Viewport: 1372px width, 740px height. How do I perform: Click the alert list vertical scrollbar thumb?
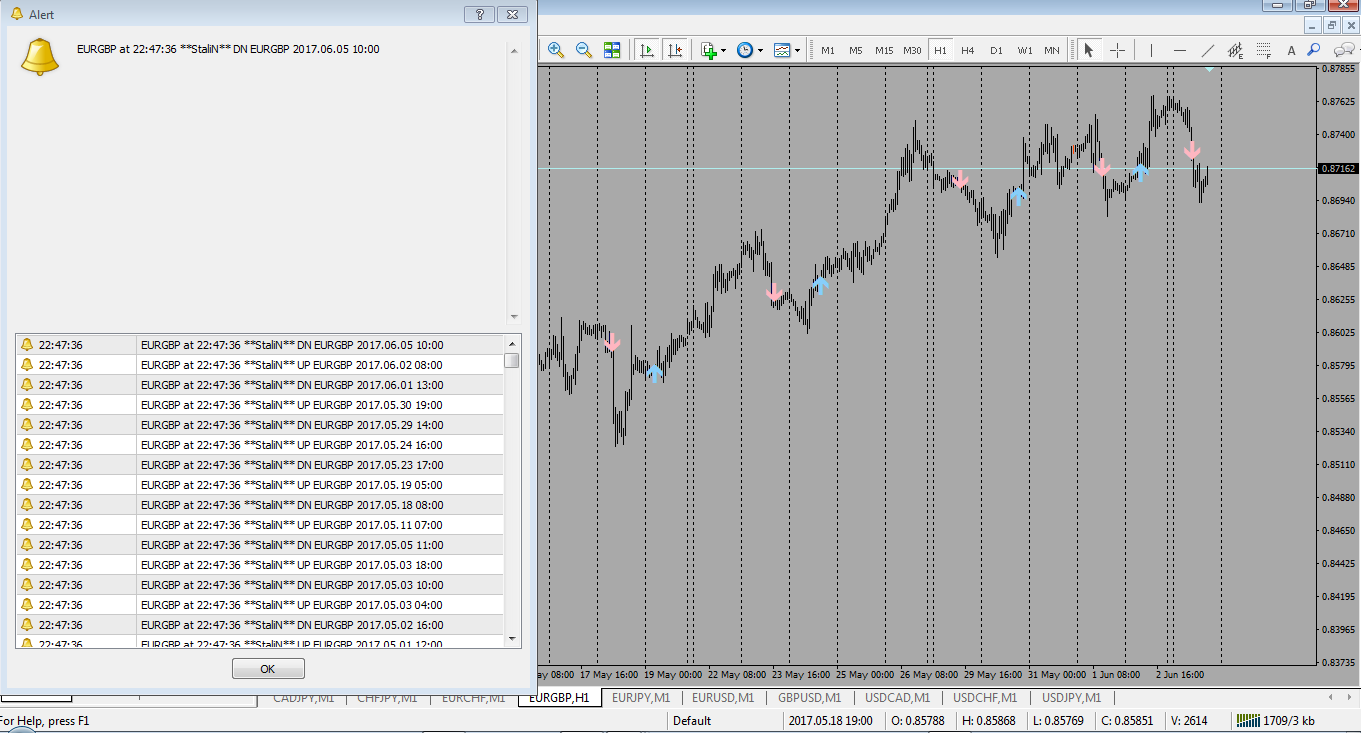click(512, 360)
